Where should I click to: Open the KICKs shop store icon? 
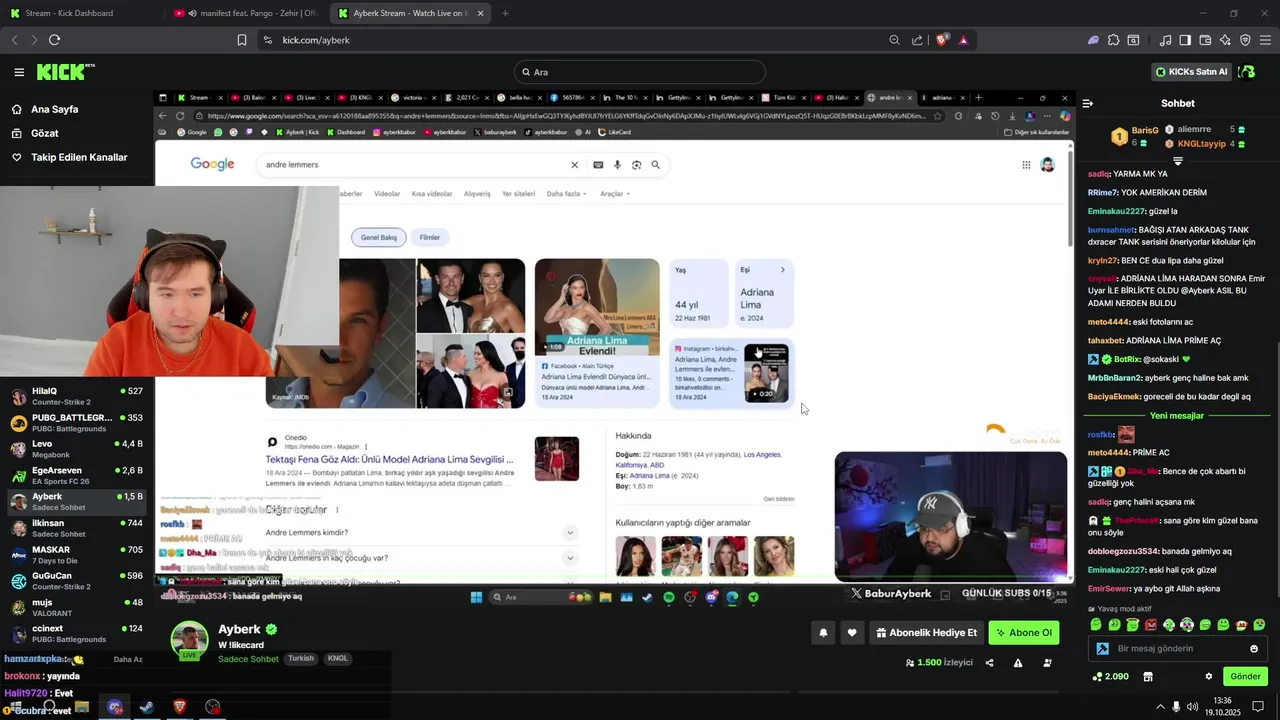tap(1148, 677)
